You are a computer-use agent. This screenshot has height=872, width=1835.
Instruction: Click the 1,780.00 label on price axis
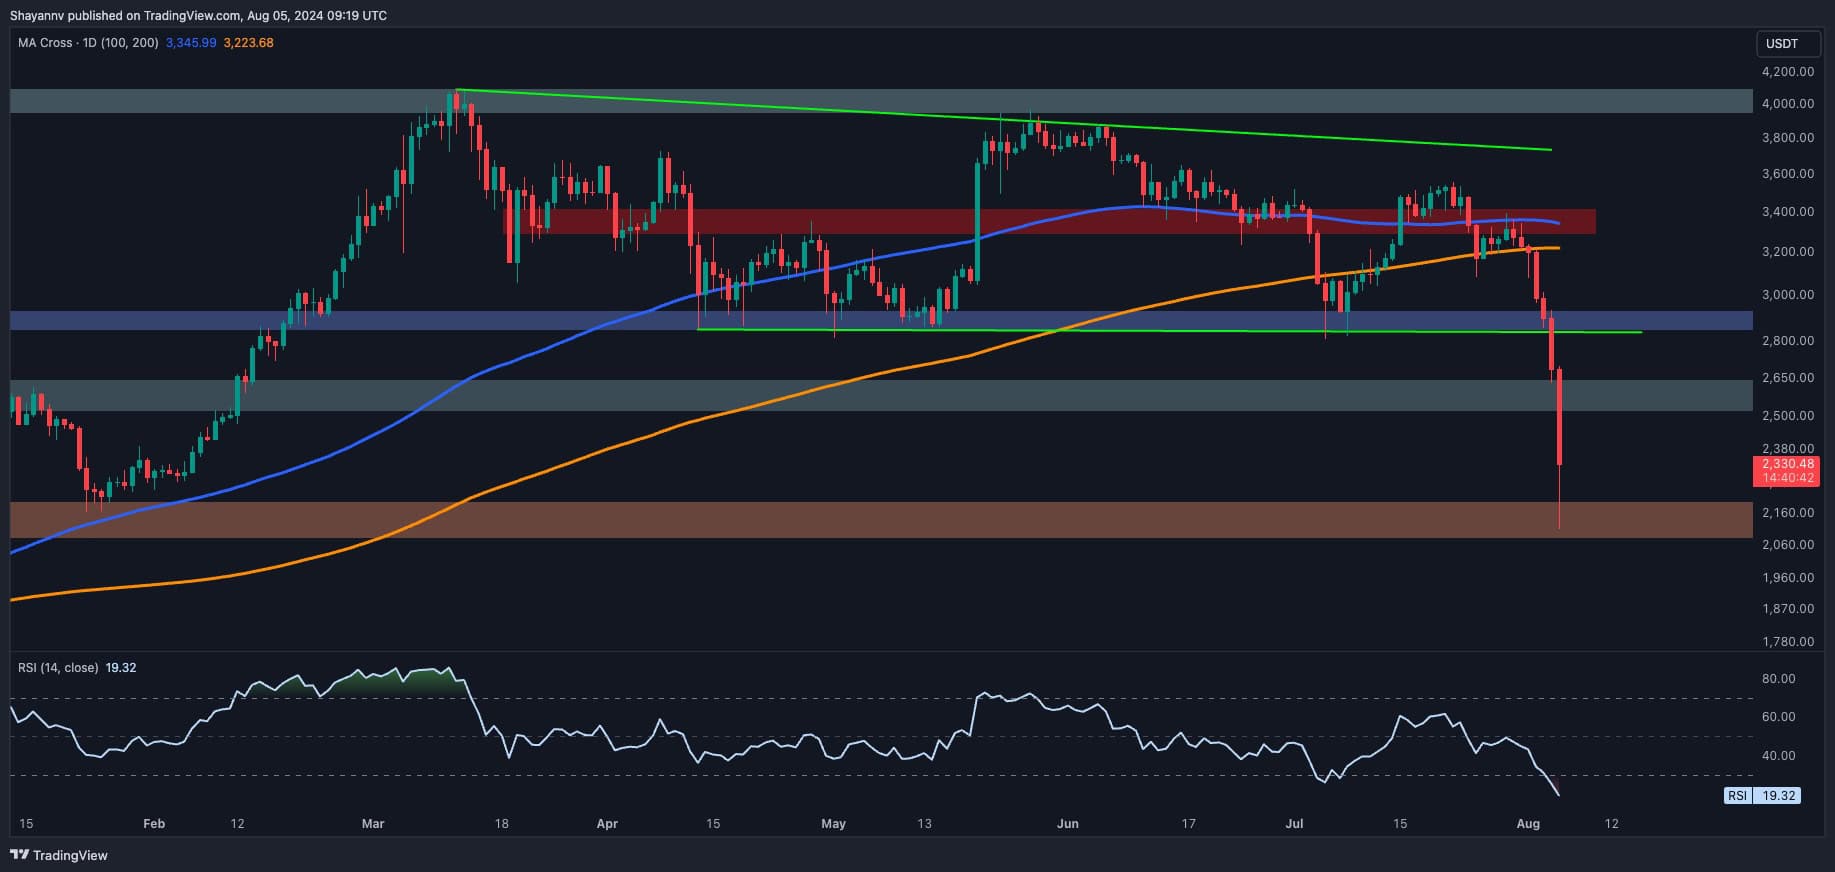pyautogui.click(x=1787, y=642)
